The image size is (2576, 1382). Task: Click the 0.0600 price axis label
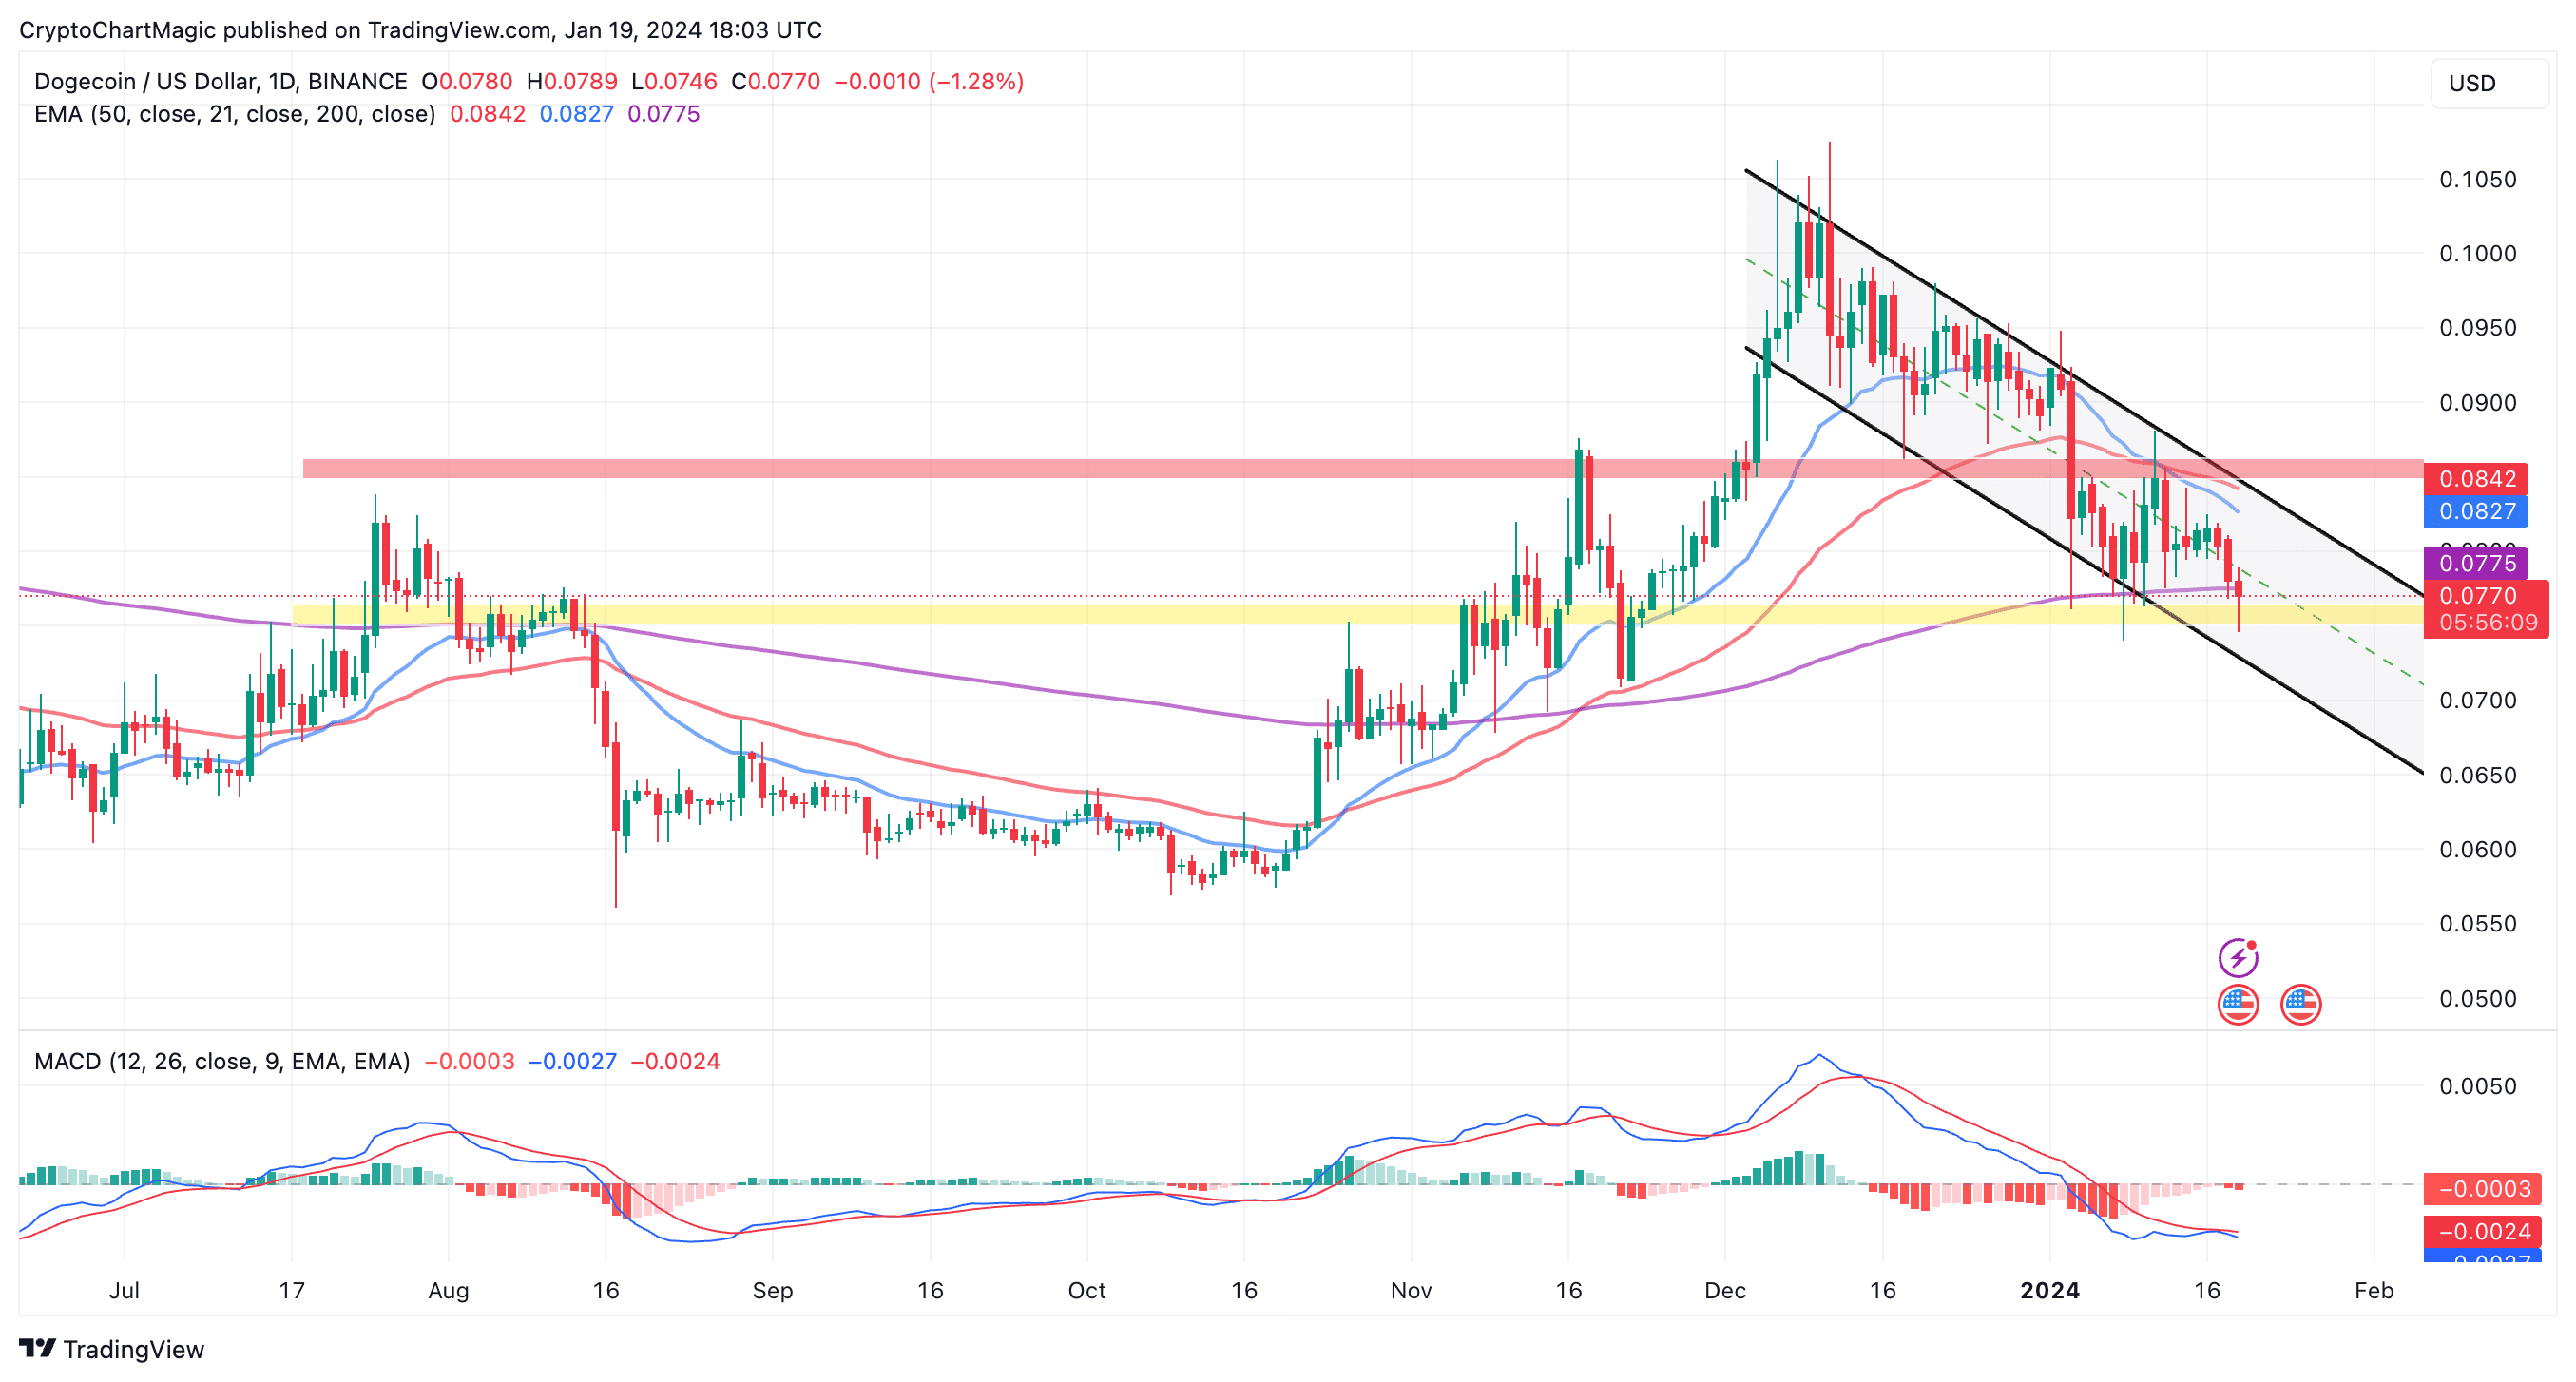click(x=2477, y=849)
